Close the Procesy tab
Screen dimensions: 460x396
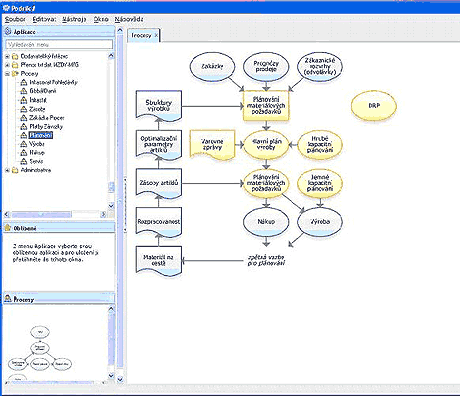click(x=156, y=35)
